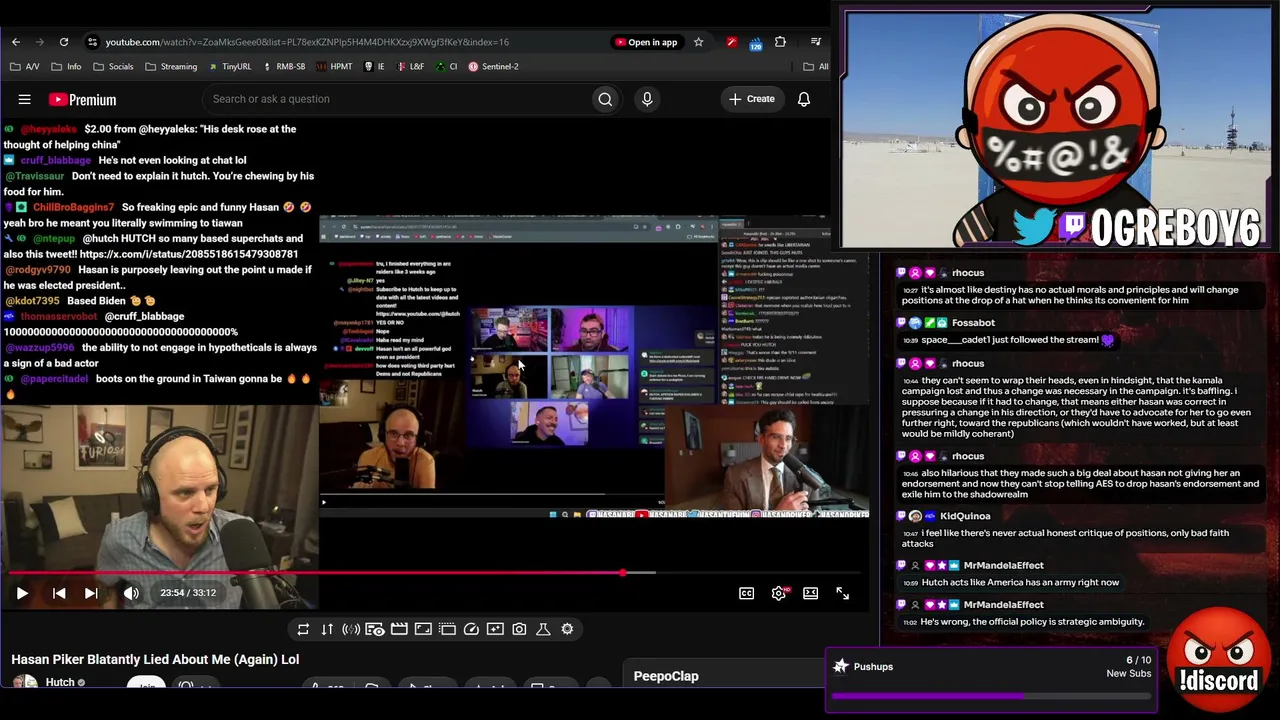The height and width of the screenshot is (720, 1280).
Task: Enter full screen video mode
Action: [x=843, y=593]
